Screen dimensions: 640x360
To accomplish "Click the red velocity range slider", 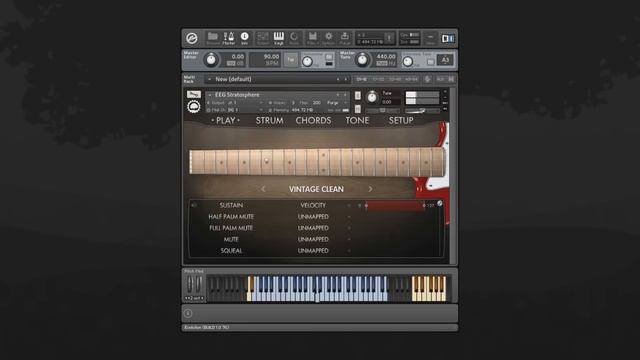I will point(395,205).
